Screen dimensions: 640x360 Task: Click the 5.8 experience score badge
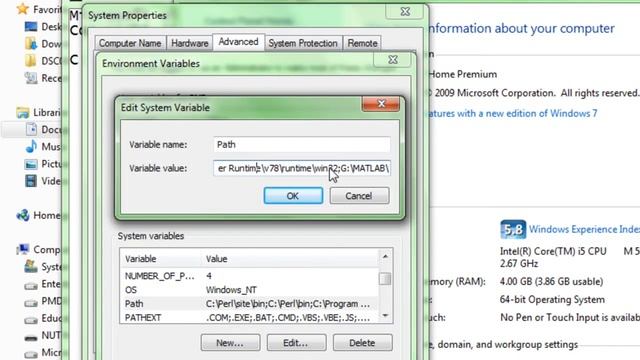coord(513,230)
